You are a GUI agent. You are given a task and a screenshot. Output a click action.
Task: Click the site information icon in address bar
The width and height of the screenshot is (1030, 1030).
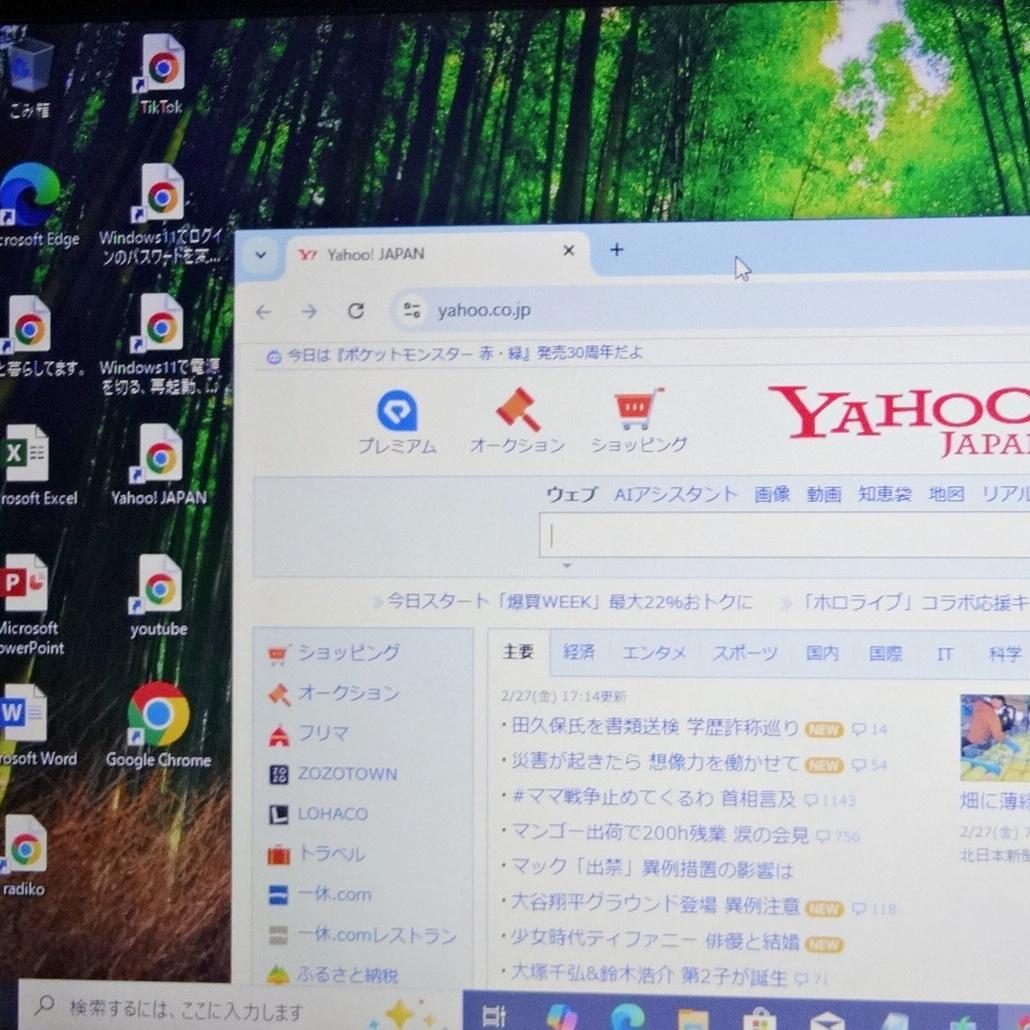[413, 310]
